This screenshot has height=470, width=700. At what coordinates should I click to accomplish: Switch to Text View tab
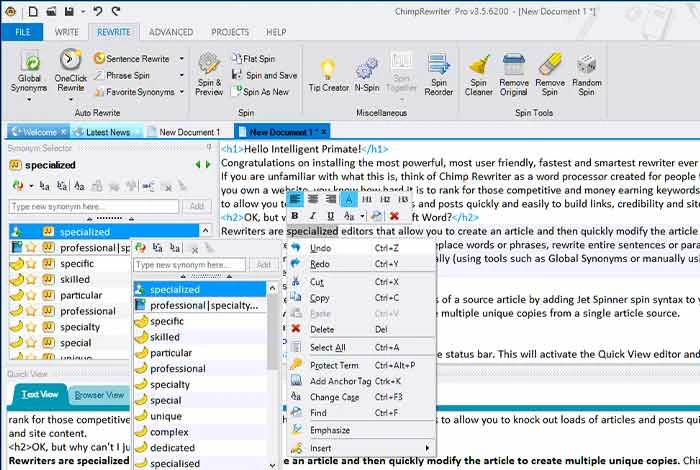(40, 395)
